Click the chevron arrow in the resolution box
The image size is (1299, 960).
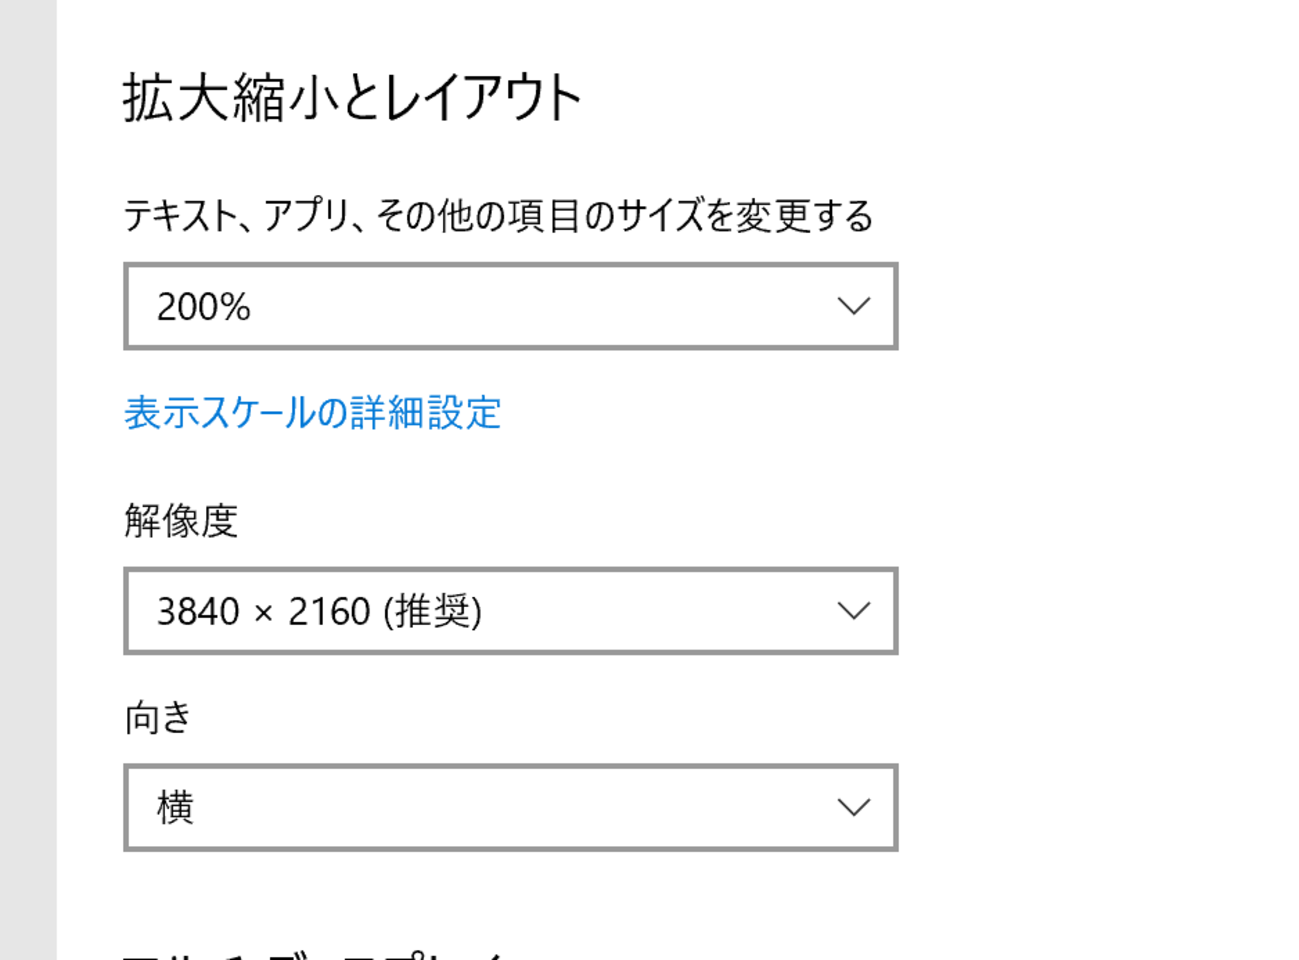tap(853, 611)
